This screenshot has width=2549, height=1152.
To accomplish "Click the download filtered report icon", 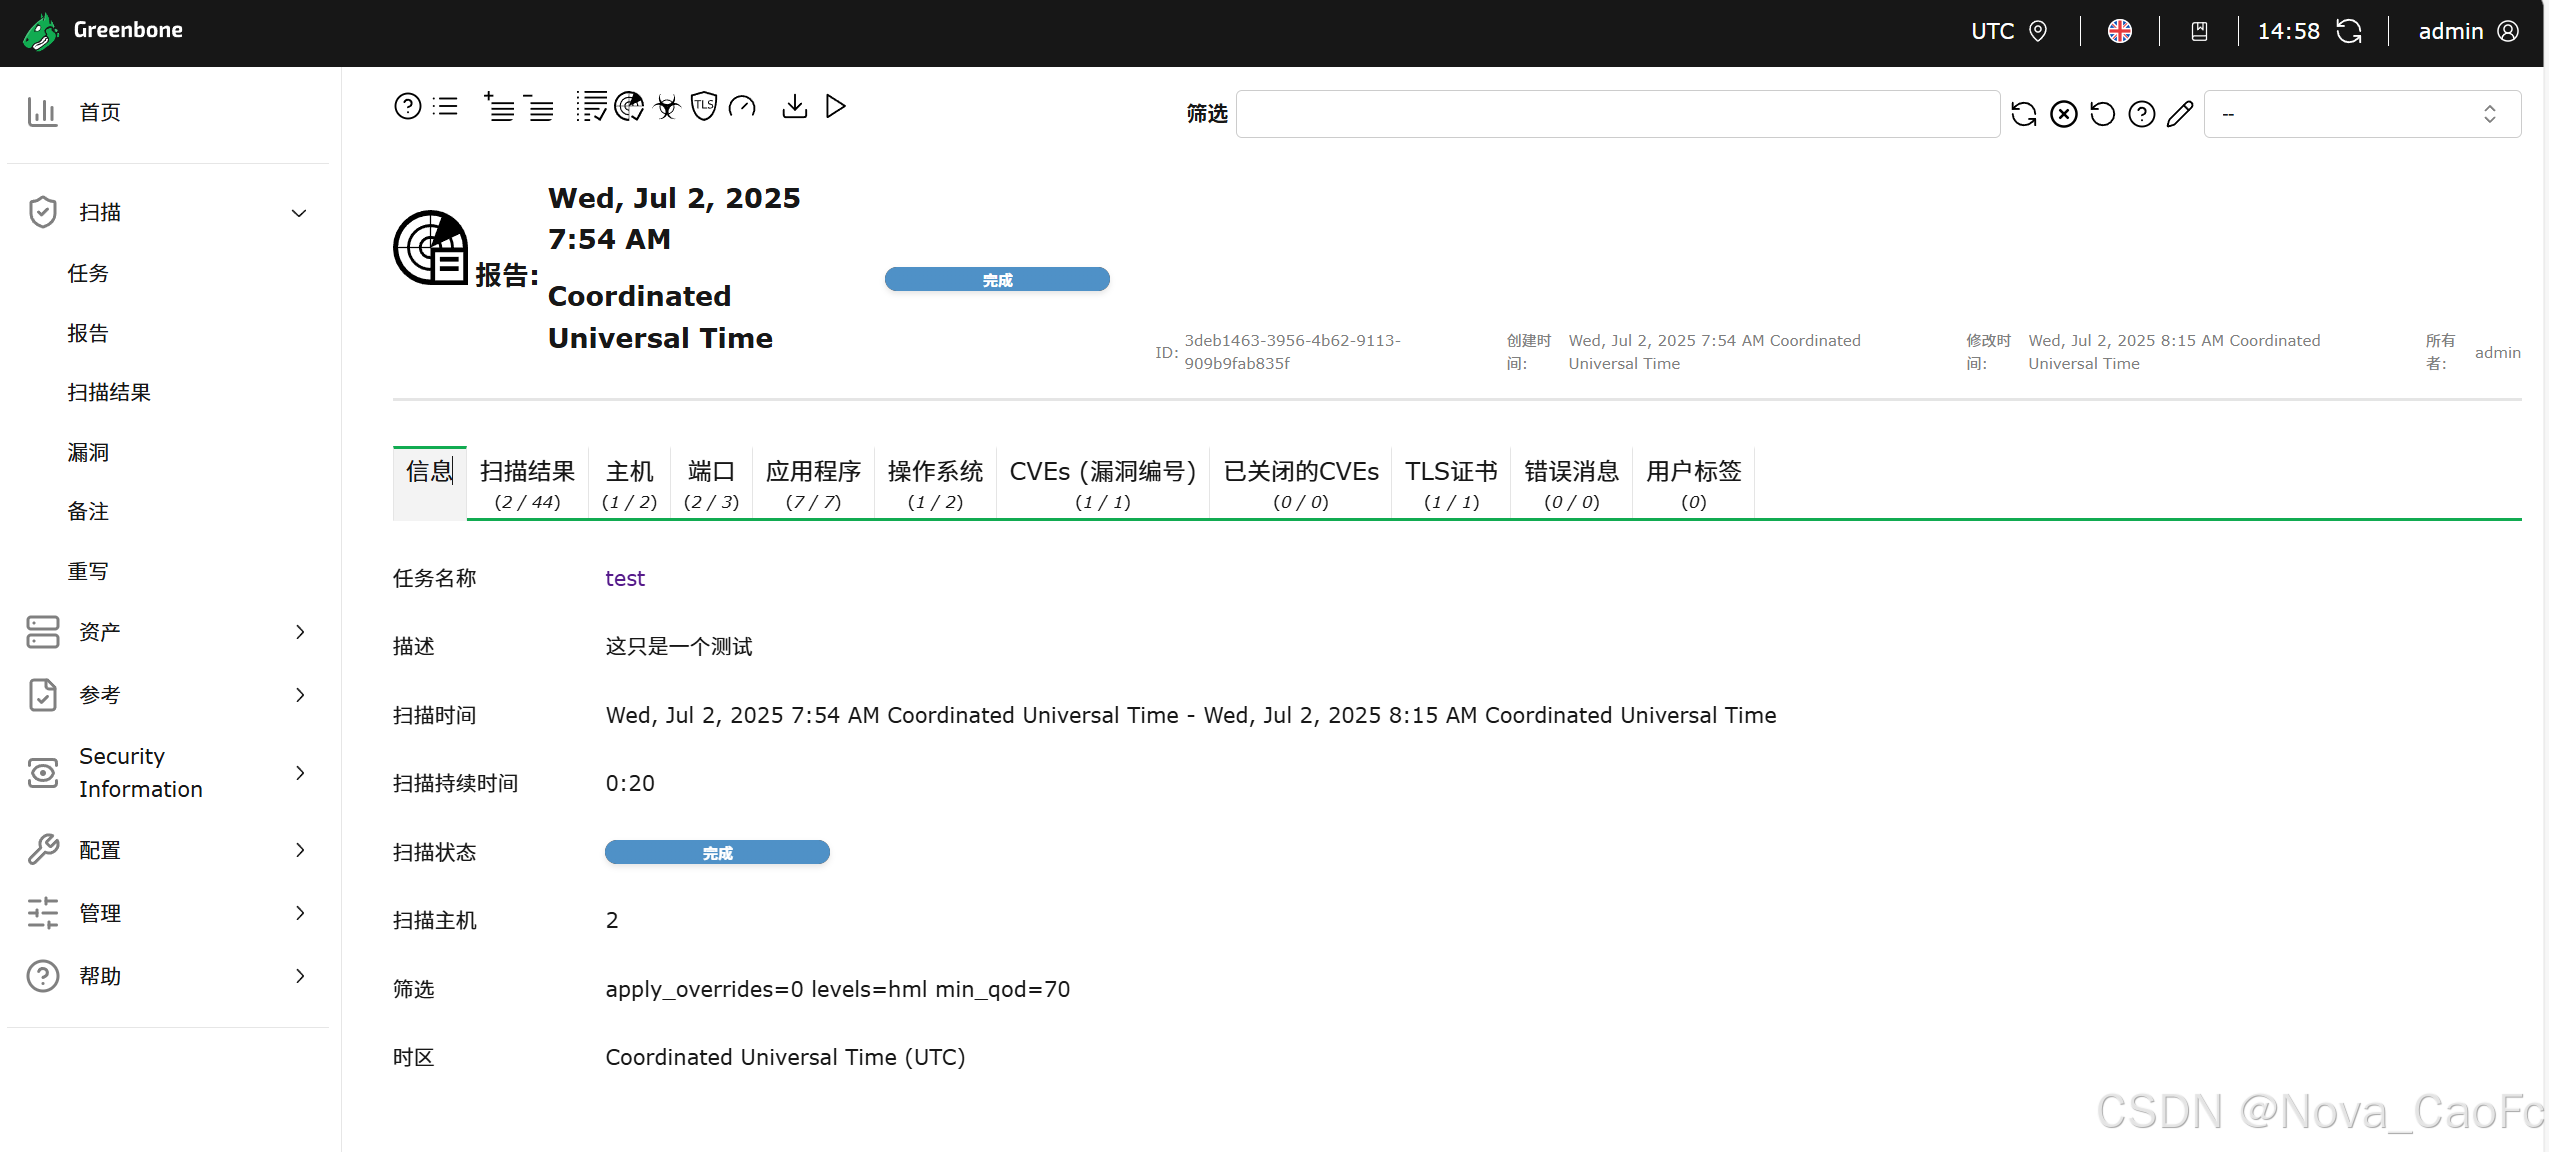I will tap(794, 106).
